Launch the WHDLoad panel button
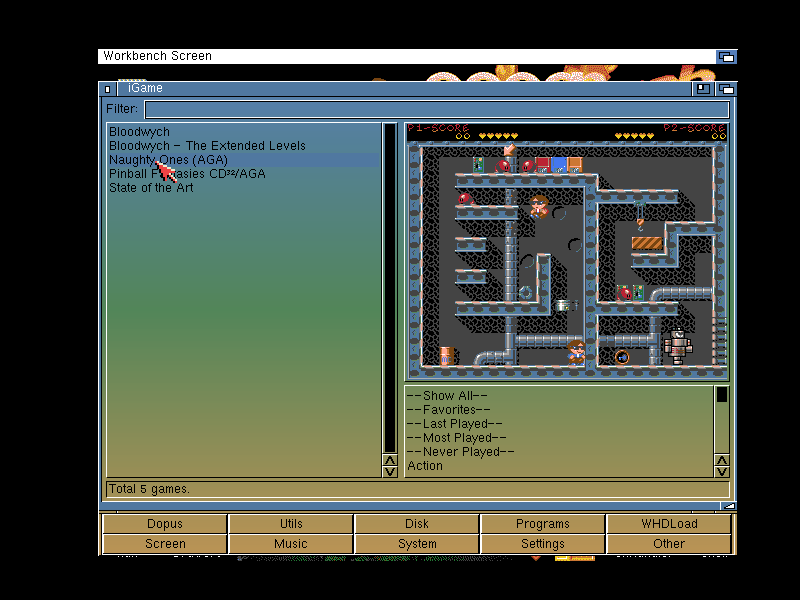 tap(669, 523)
